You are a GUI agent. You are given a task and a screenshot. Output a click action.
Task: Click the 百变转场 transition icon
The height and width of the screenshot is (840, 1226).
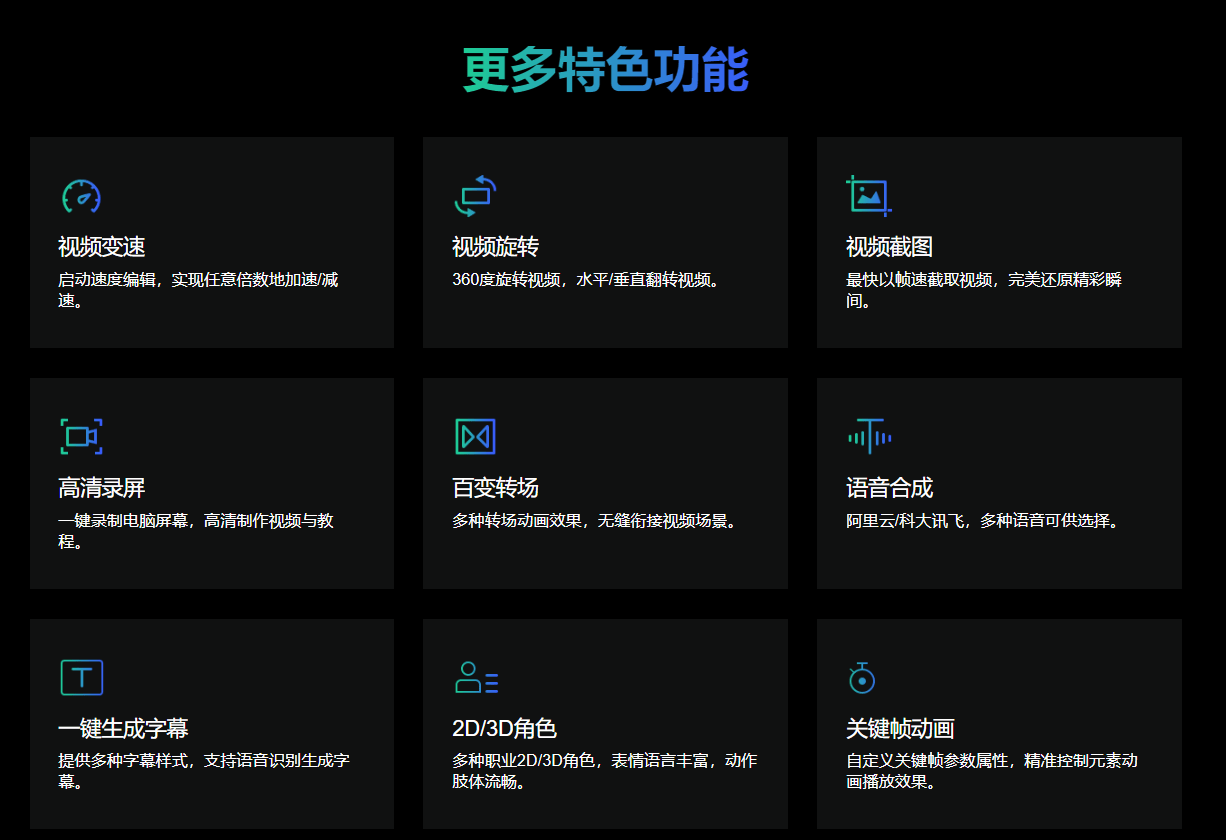point(475,437)
